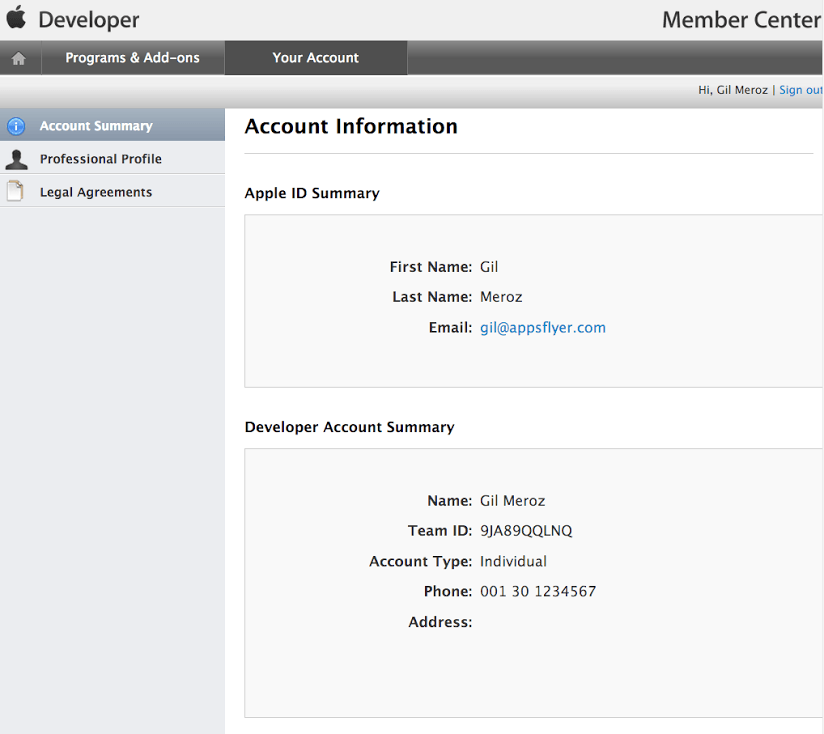Screen dimensions: 824x734
Task: Open Professional Profile in the sidebar
Action: pyautogui.click(x=112, y=159)
